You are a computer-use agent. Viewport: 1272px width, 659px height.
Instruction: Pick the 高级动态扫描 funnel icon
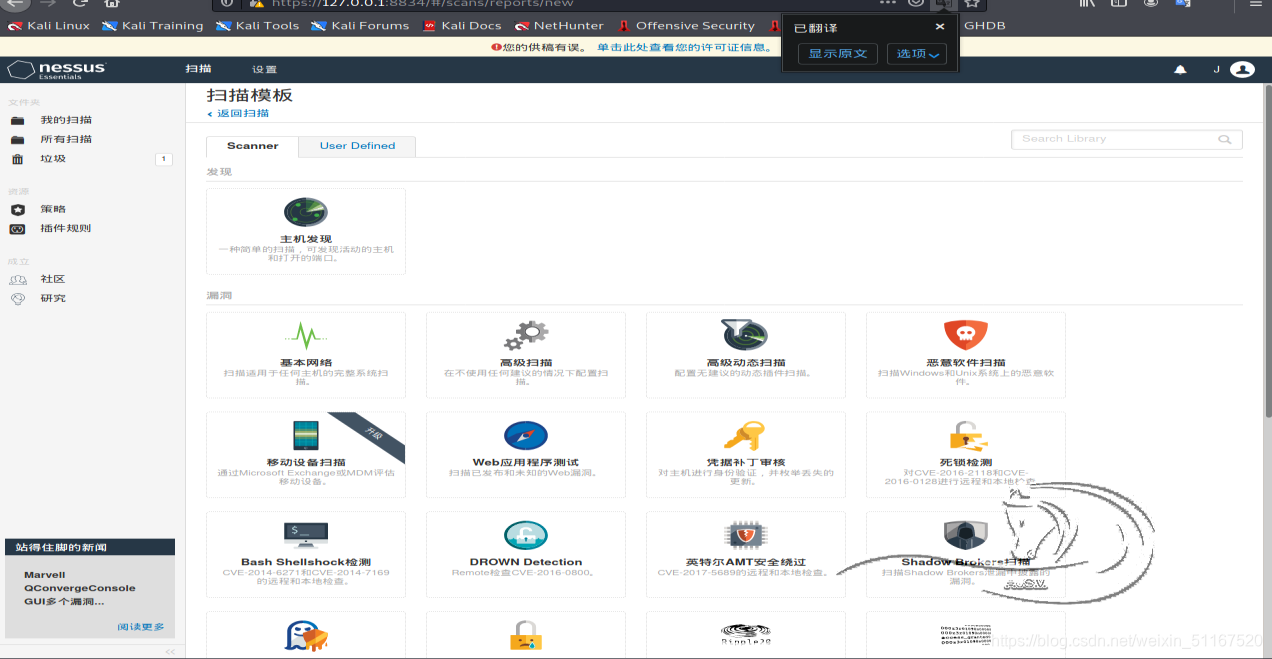tap(745, 336)
